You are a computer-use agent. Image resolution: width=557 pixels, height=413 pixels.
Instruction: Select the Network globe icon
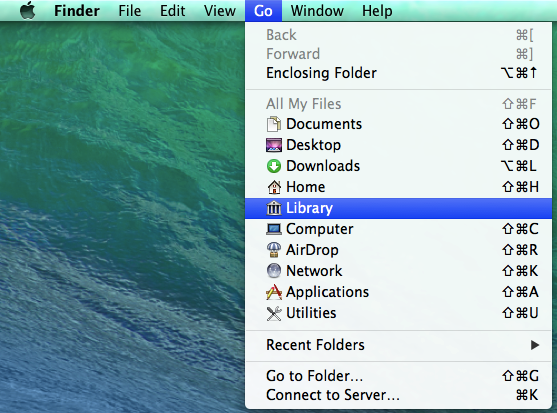(274, 271)
